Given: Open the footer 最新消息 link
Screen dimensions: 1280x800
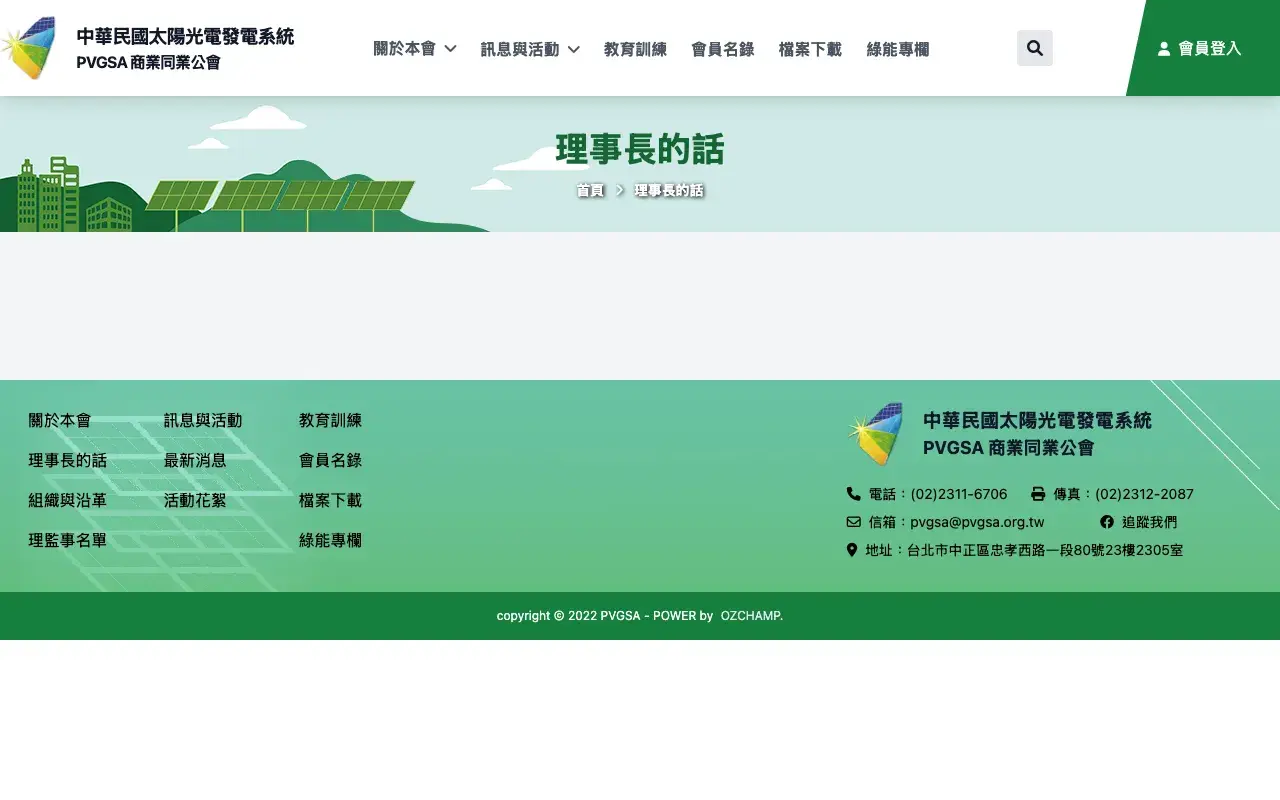Looking at the screenshot, I should 195,460.
